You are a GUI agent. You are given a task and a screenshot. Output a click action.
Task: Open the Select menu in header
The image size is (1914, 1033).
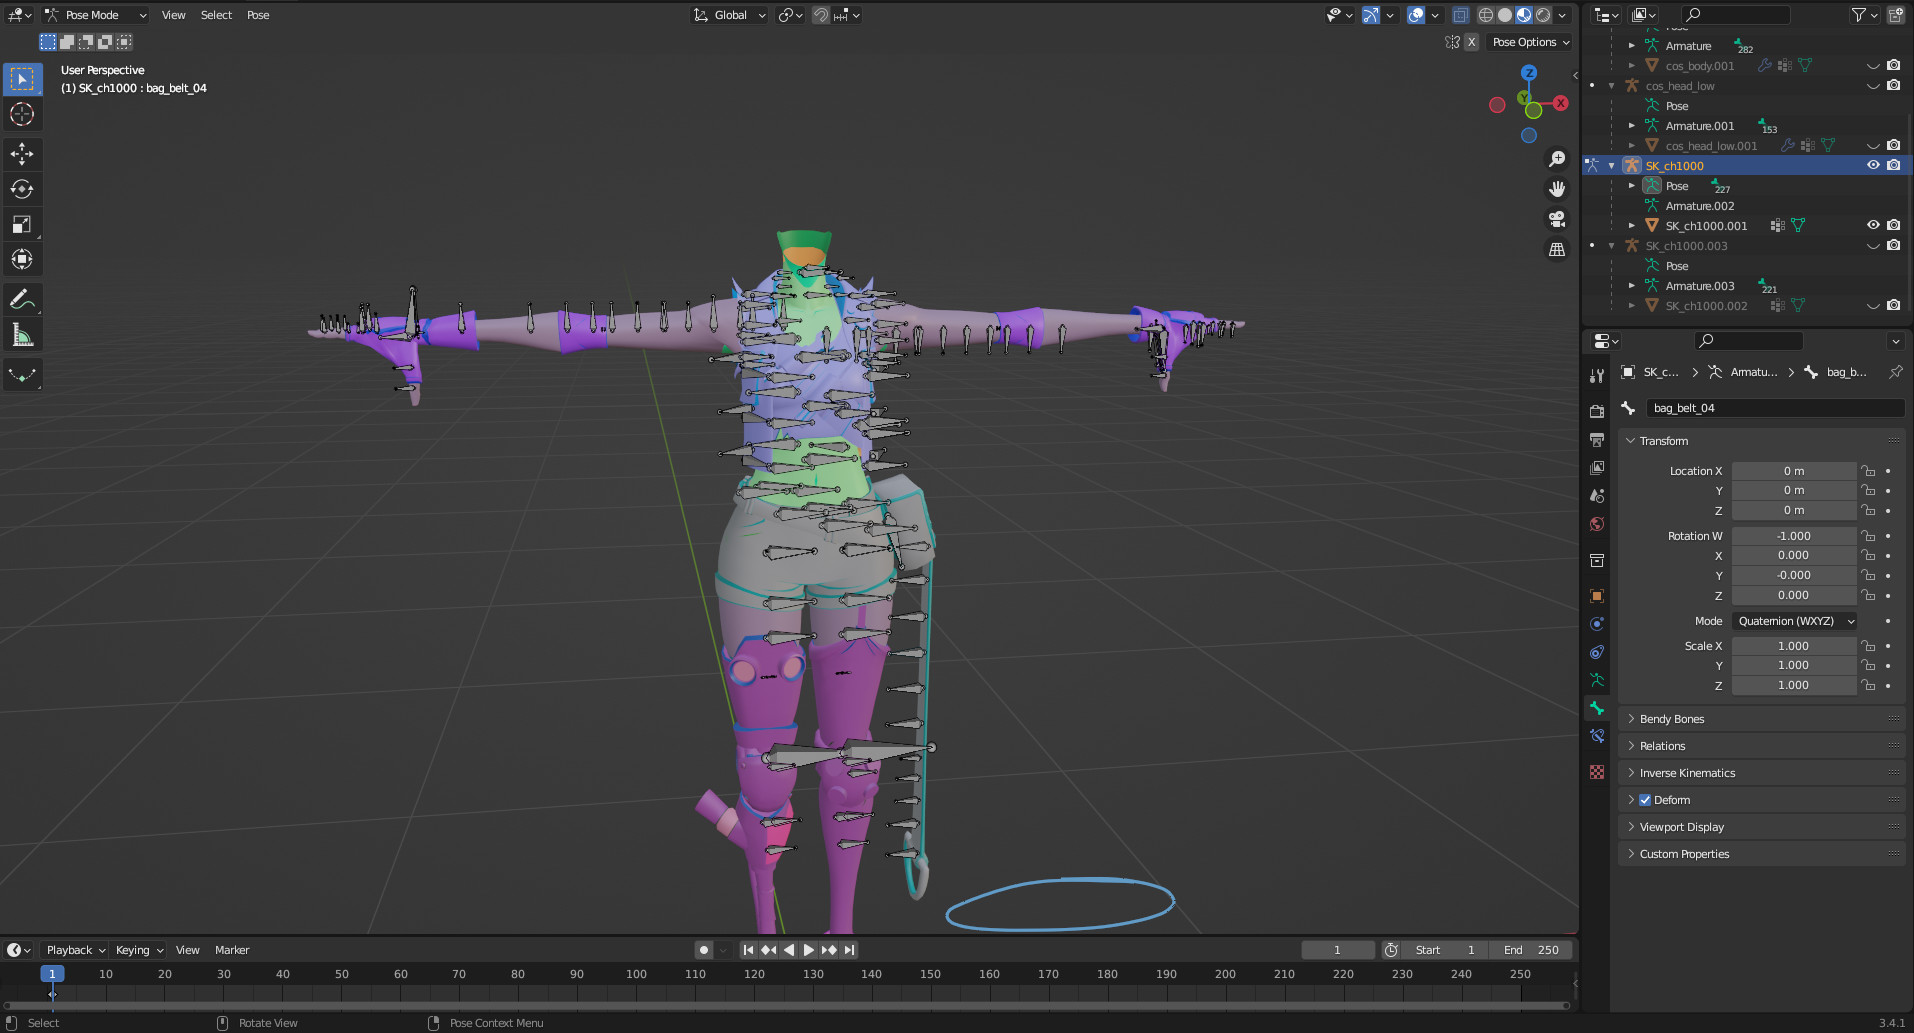(216, 15)
